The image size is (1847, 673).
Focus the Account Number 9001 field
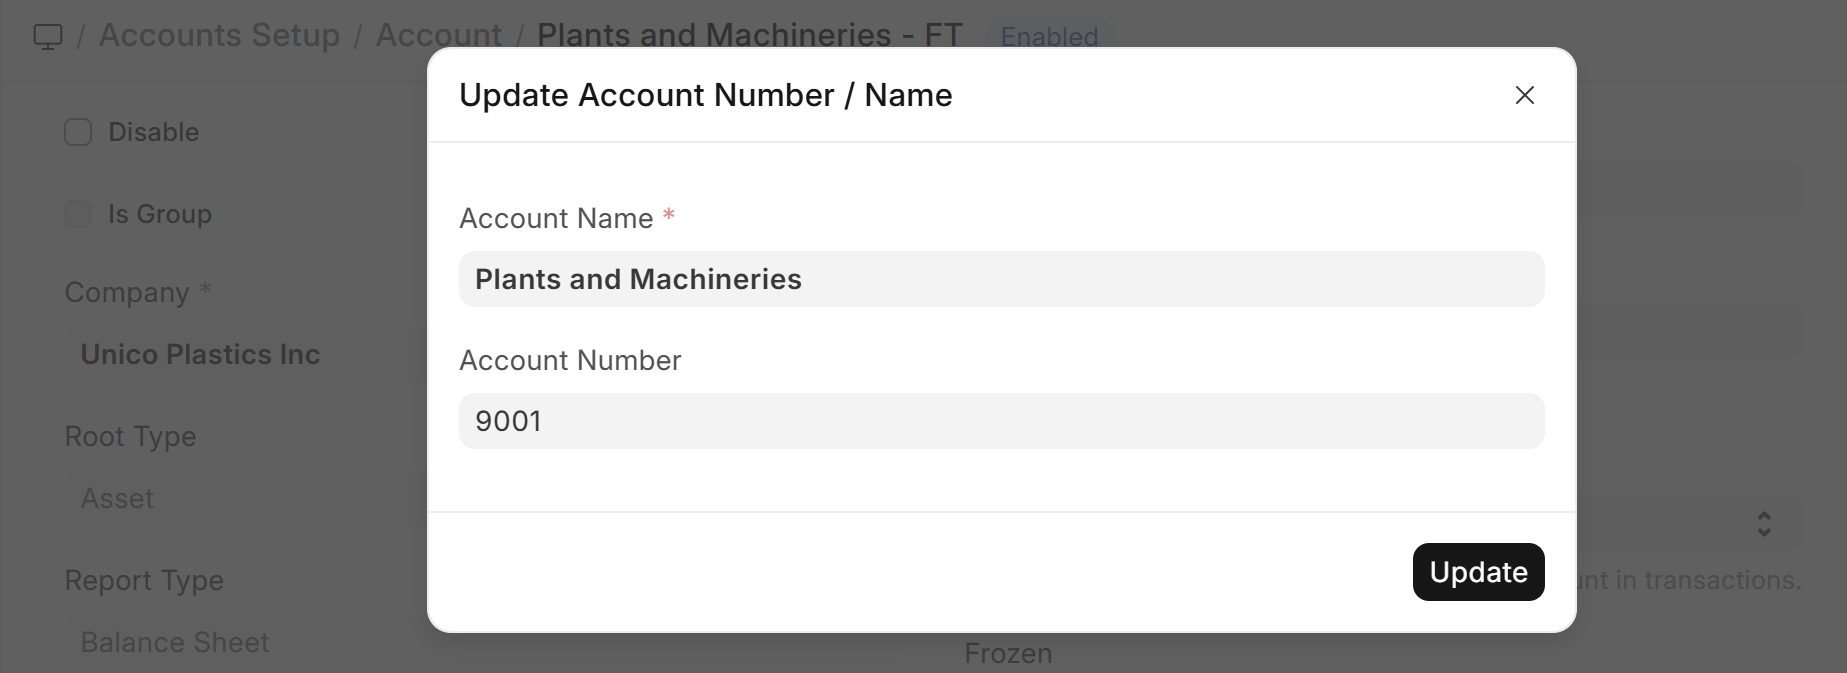point(1001,421)
